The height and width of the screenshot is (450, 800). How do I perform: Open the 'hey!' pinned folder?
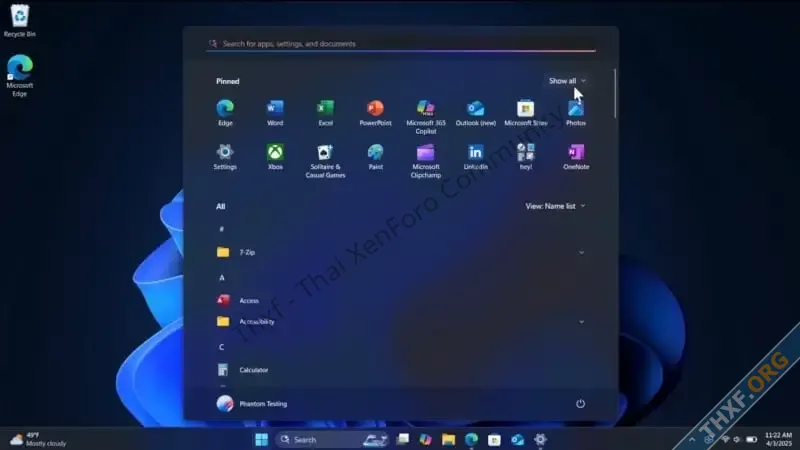coord(526,157)
